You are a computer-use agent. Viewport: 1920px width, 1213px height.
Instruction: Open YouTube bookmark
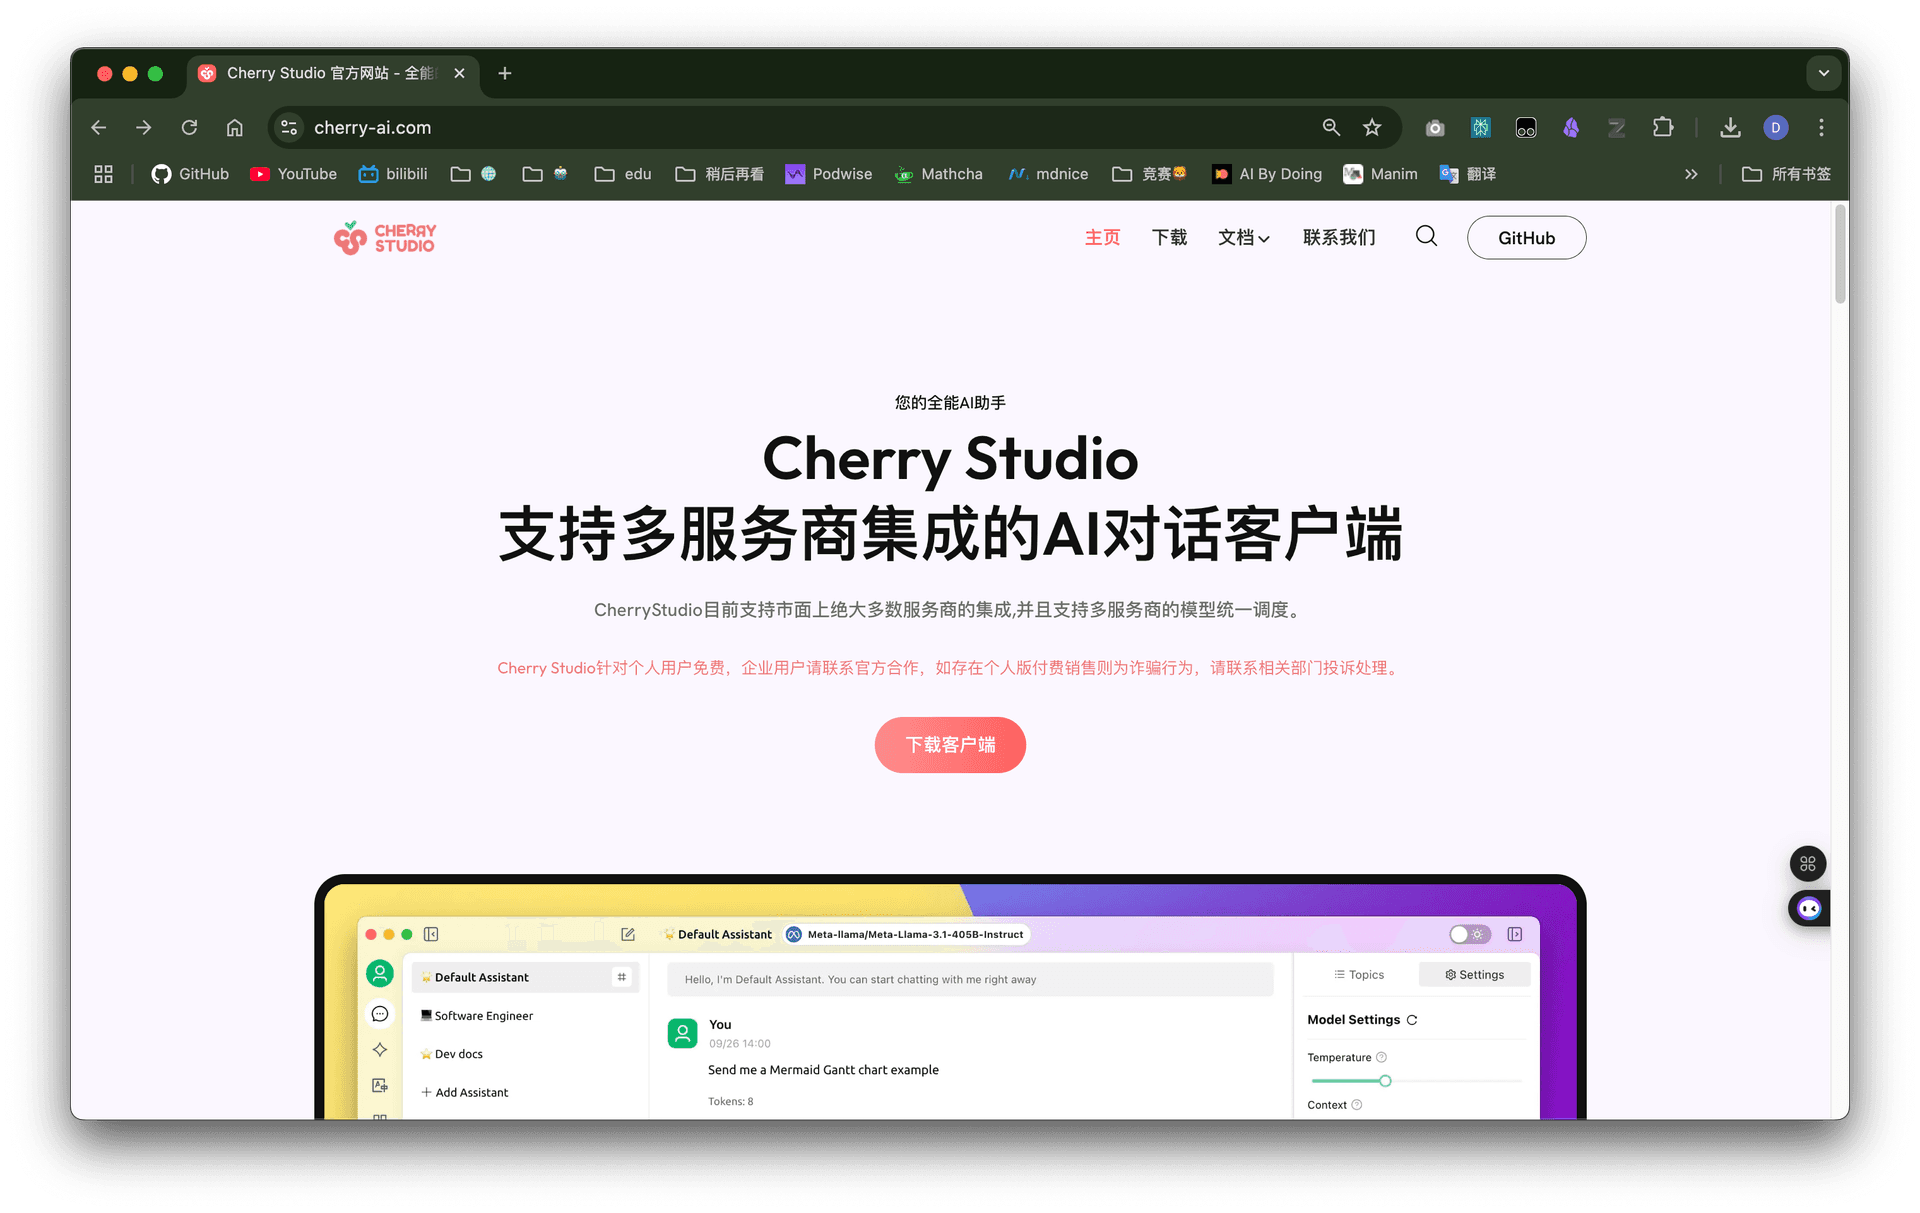[x=293, y=174]
